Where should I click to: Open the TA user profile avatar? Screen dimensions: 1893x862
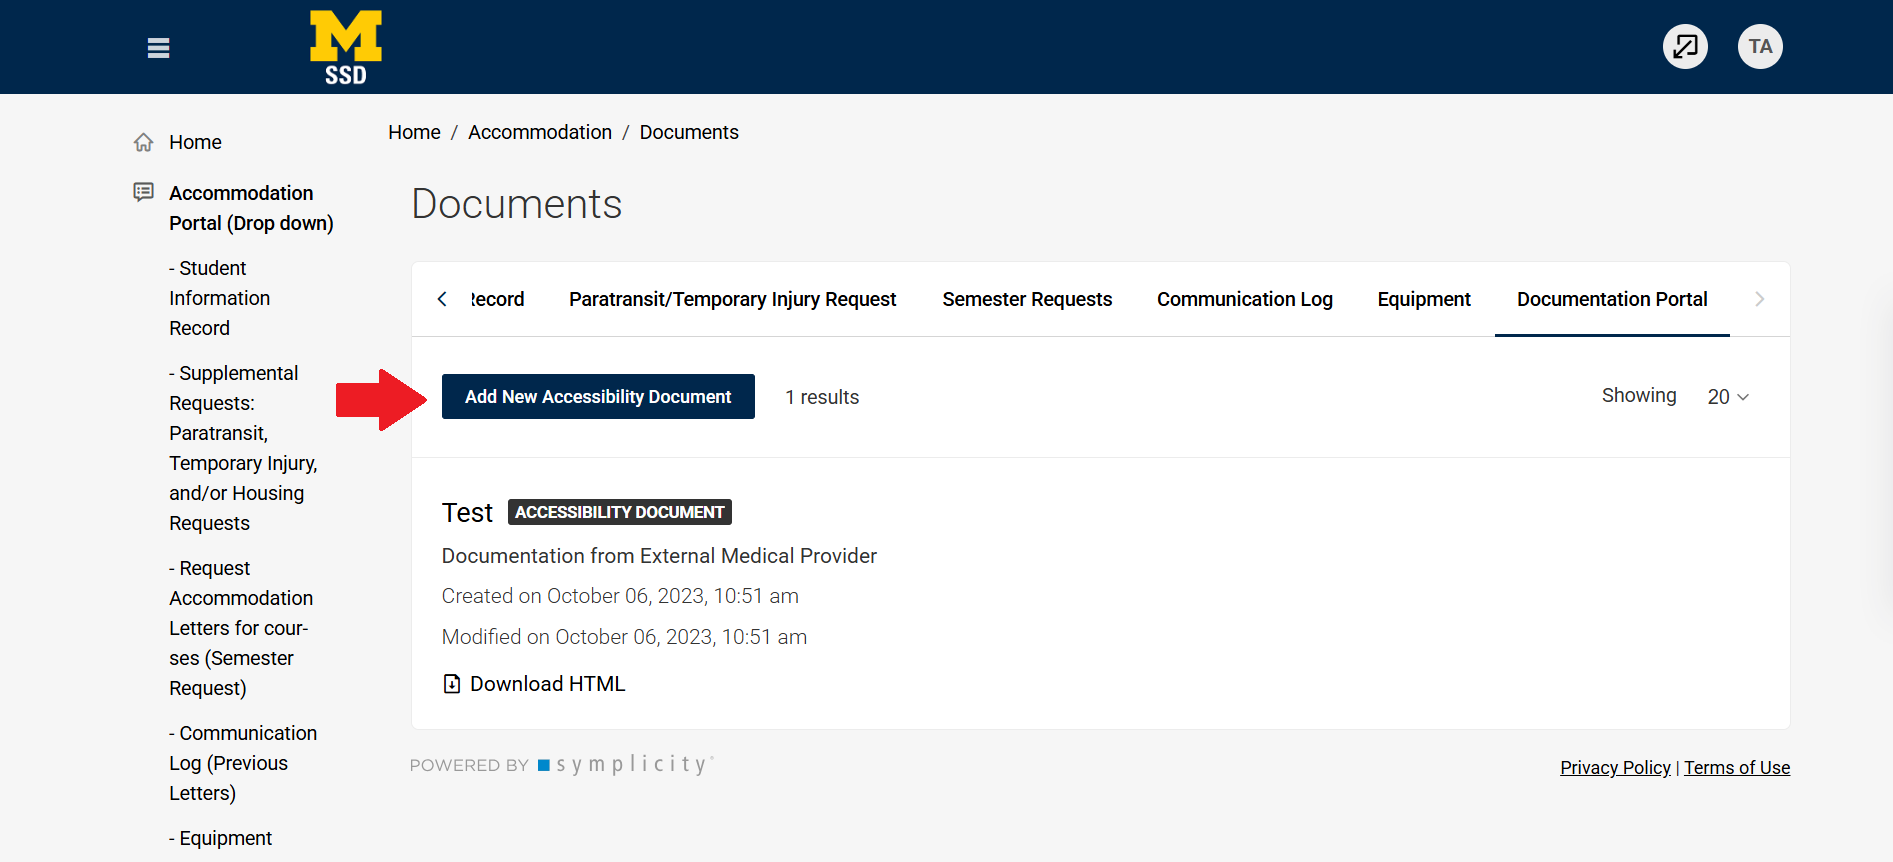1760,46
